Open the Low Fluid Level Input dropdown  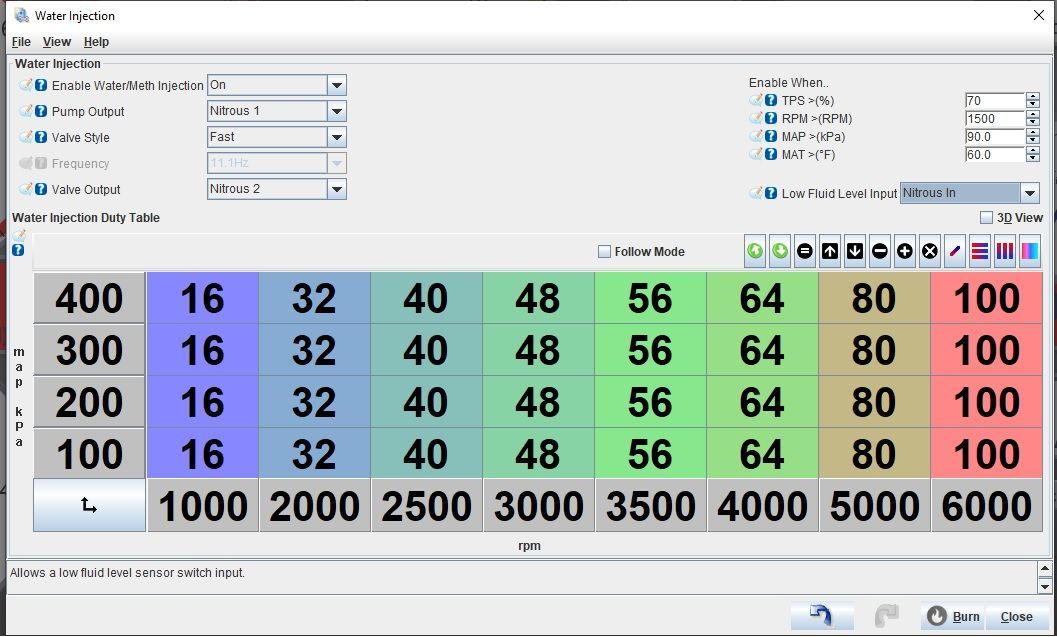pos(1029,193)
